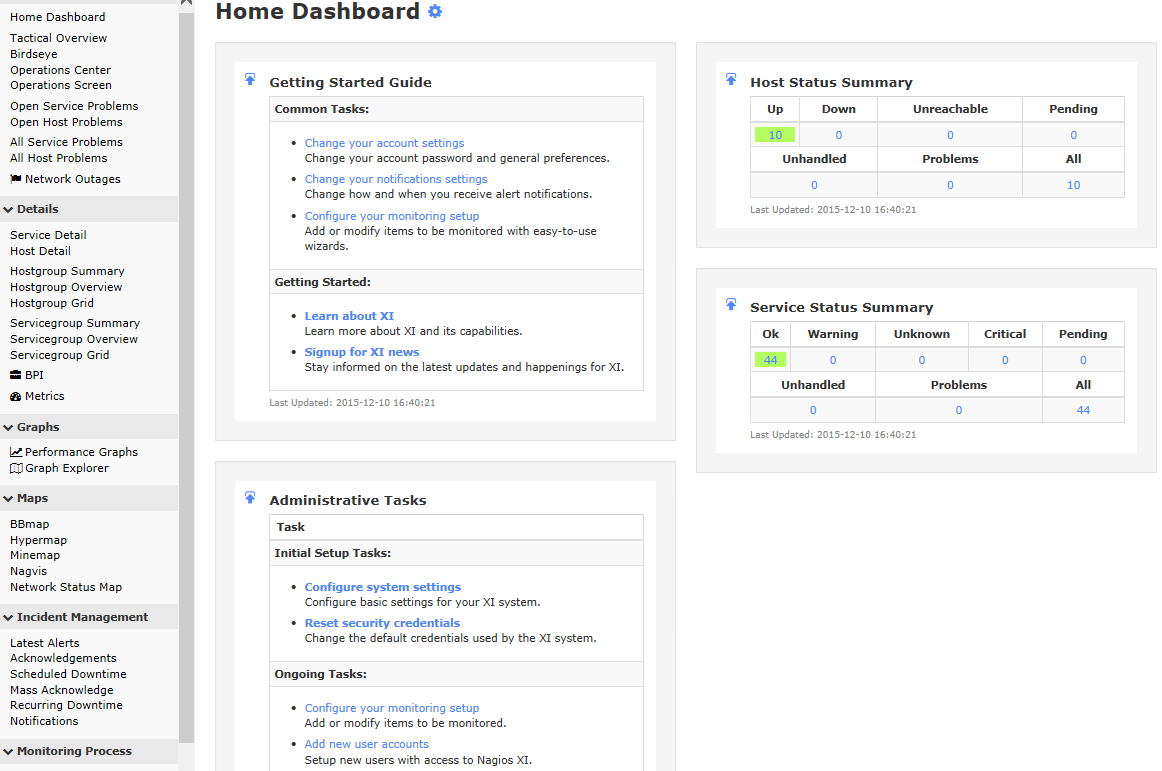This screenshot has height=771, width=1162.
Task: Click the pin icon on Host Status Summary dashlet
Action: pyautogui.click(x=731, y=79)
